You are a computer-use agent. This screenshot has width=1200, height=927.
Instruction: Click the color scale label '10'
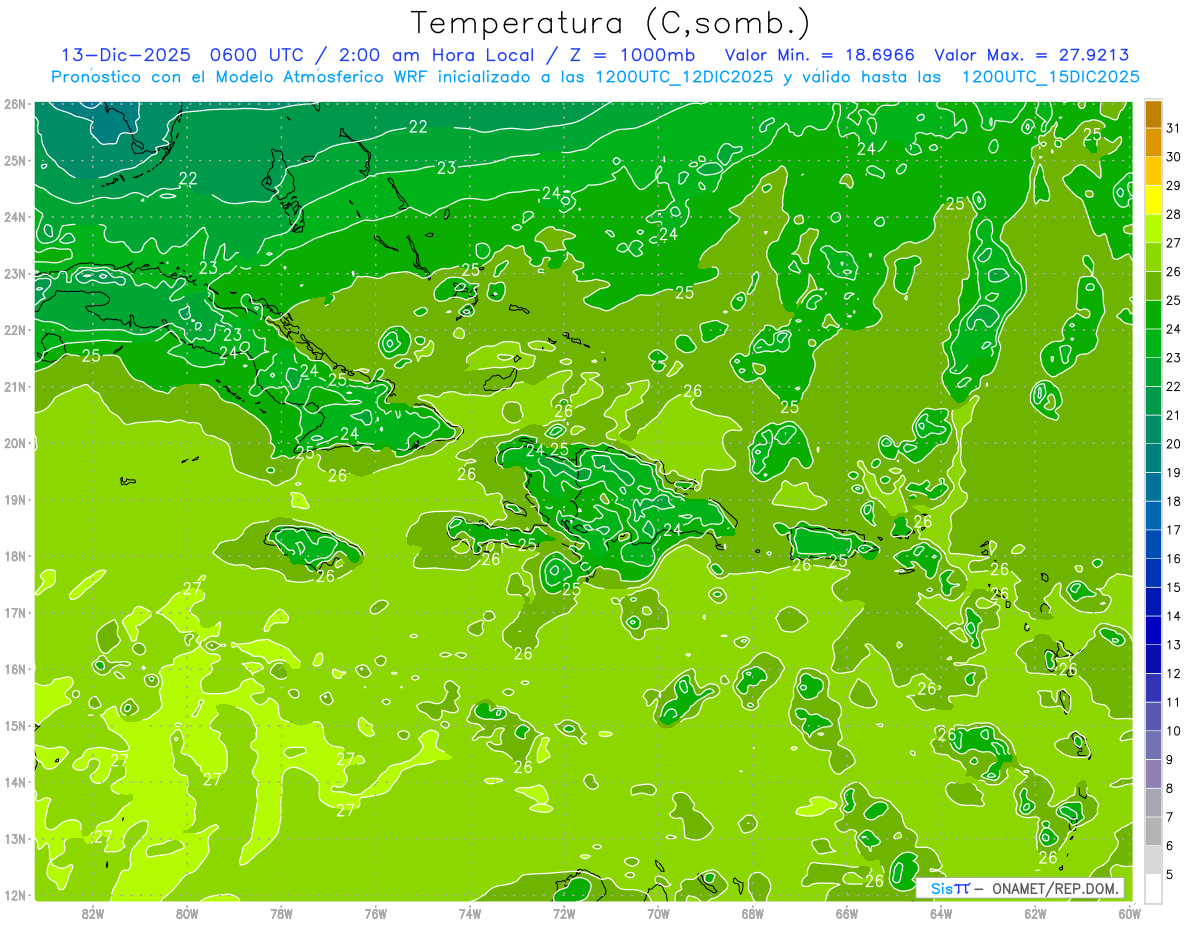1174,731
